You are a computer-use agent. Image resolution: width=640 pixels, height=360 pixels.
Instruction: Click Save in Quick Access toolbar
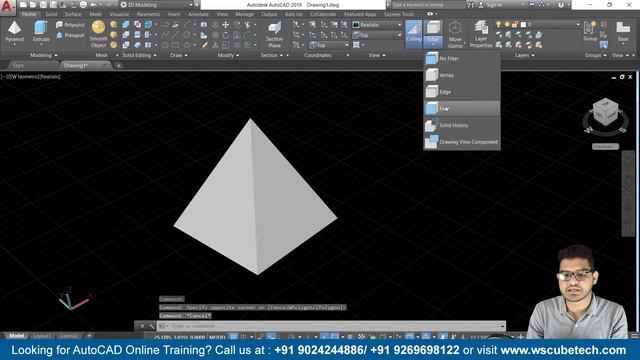tap(43, 5)
